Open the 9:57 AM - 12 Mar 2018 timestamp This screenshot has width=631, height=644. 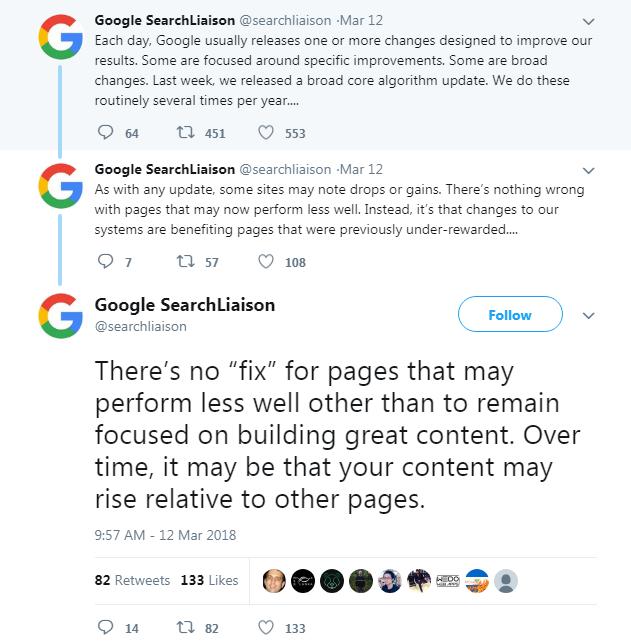[x=165, y=535]
